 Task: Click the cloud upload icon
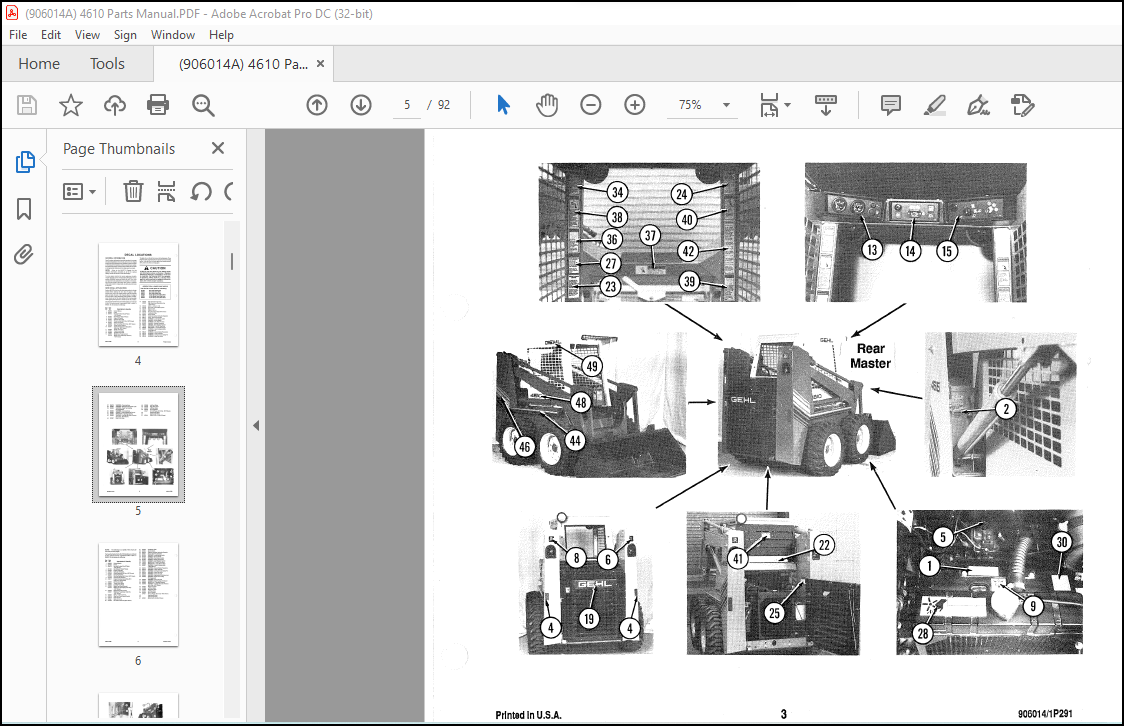[115, 105]
